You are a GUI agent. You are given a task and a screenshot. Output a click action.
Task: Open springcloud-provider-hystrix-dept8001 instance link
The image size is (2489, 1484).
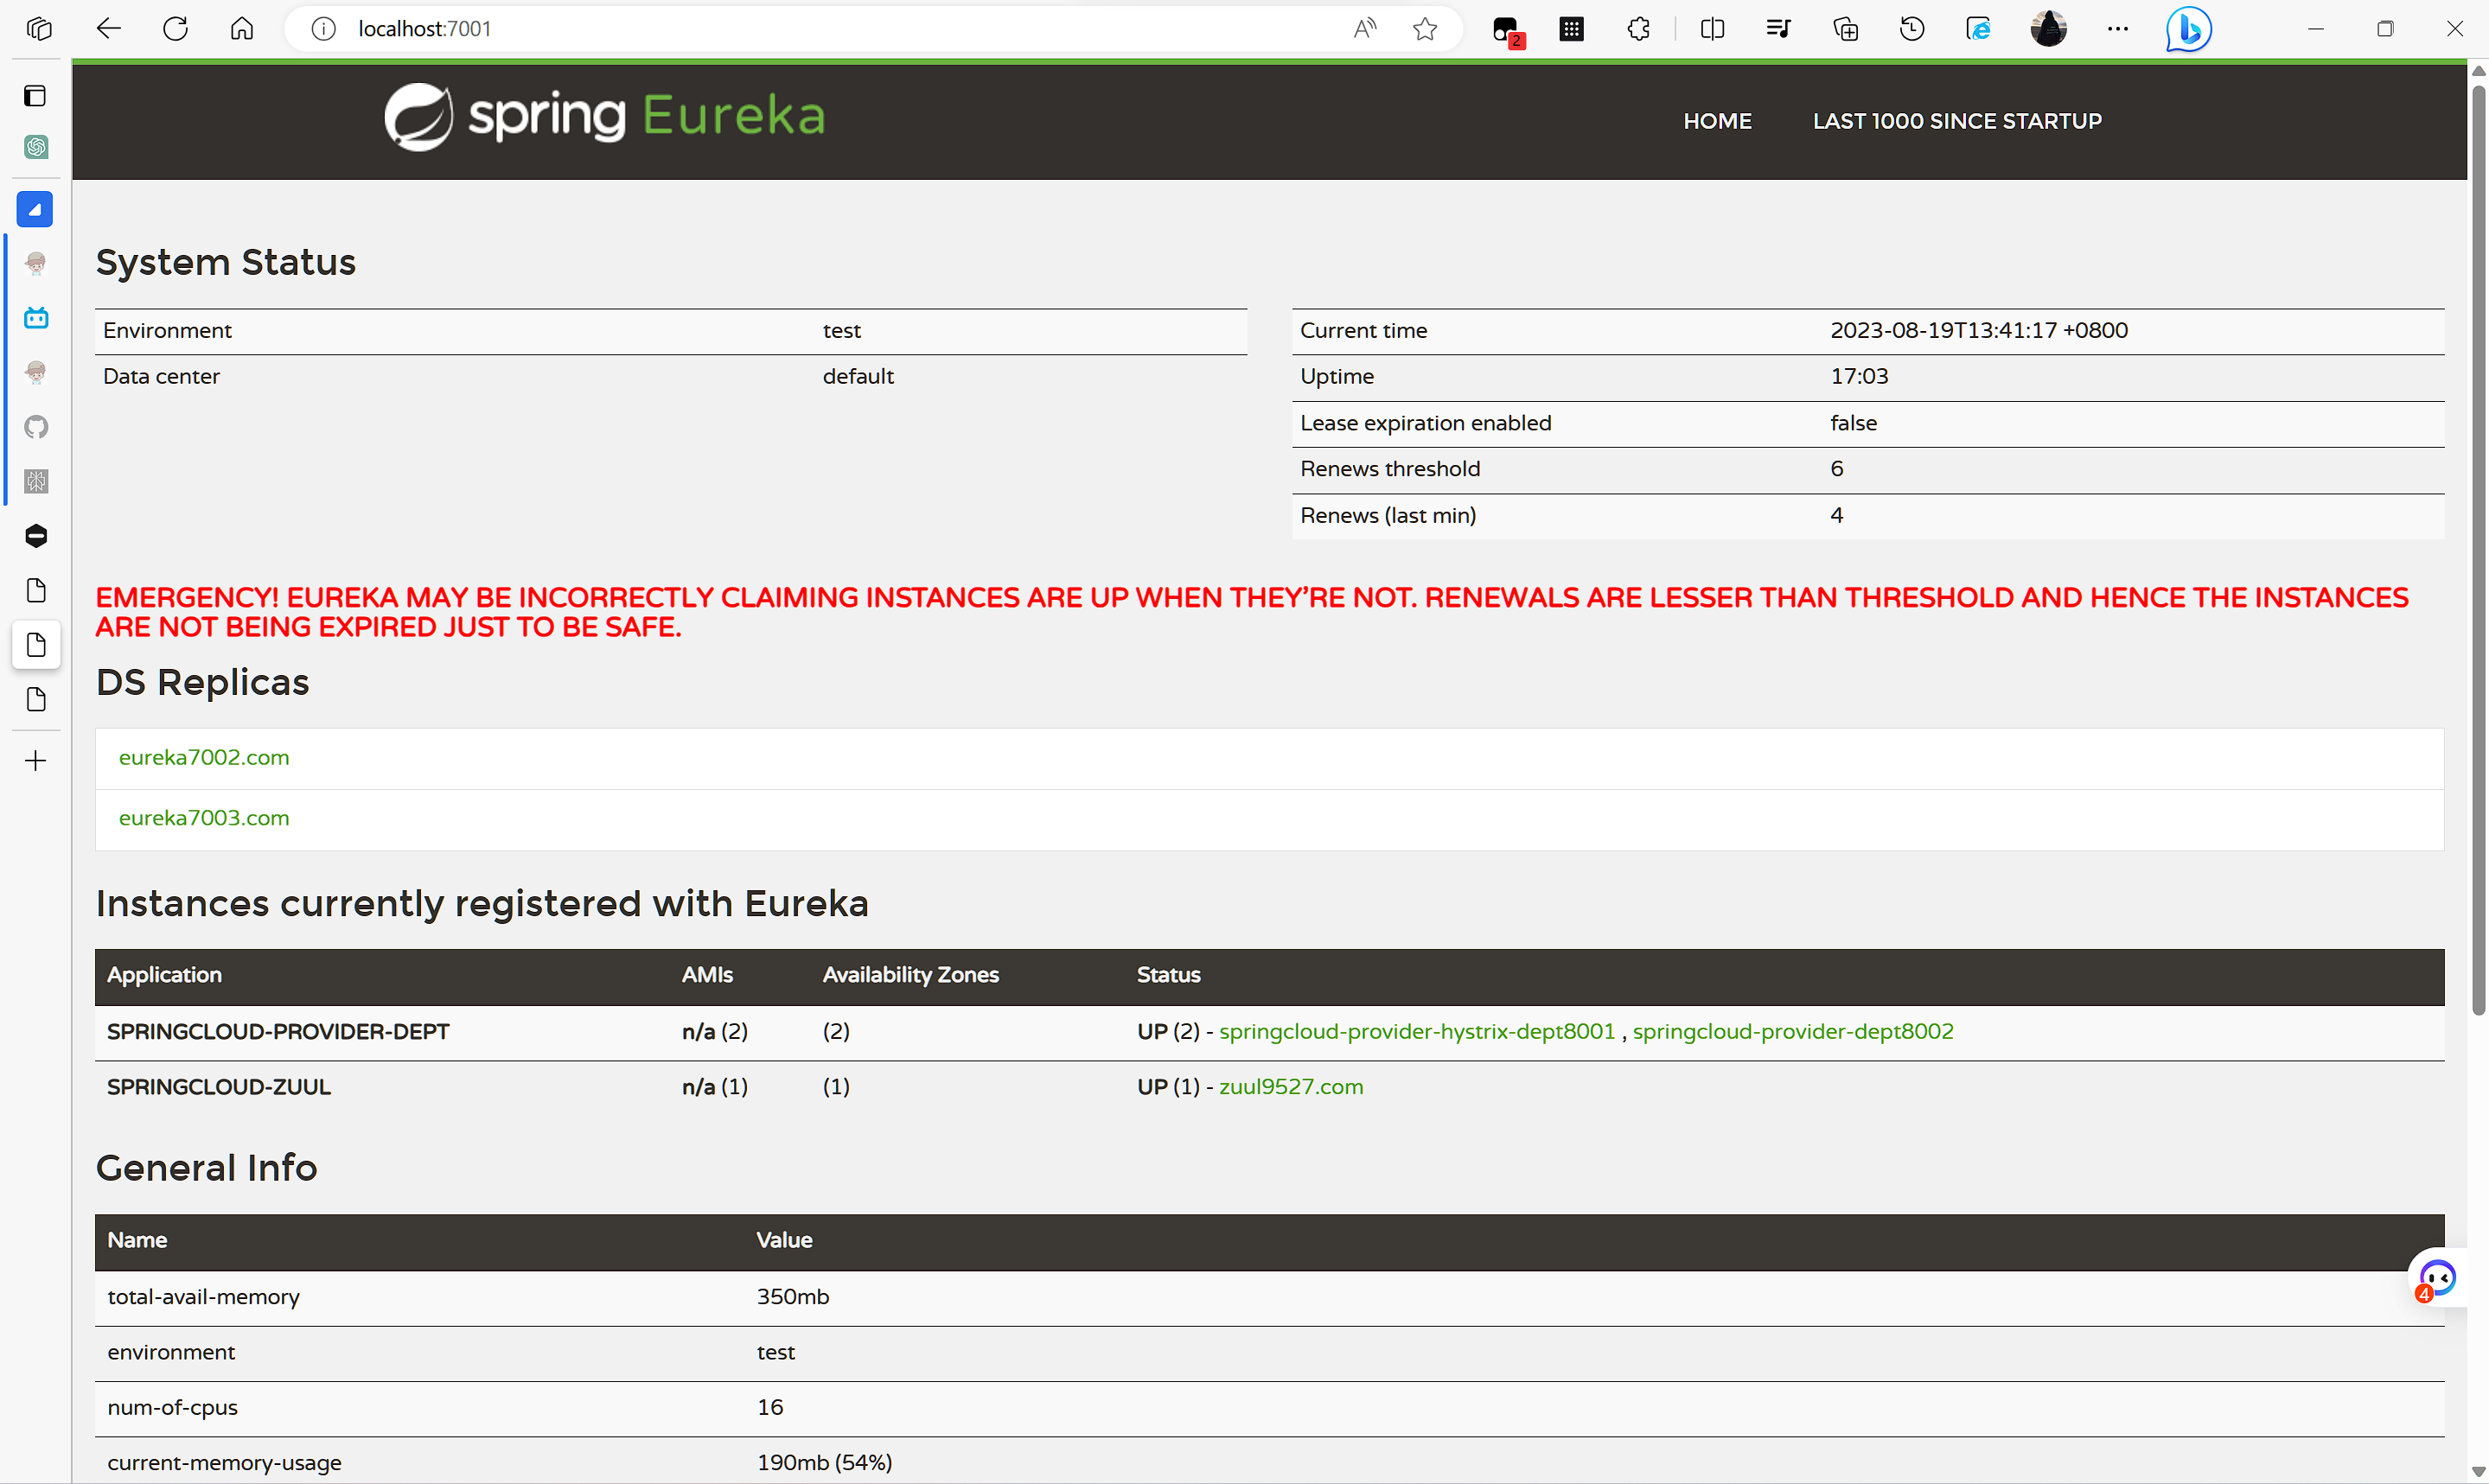1417,1031
